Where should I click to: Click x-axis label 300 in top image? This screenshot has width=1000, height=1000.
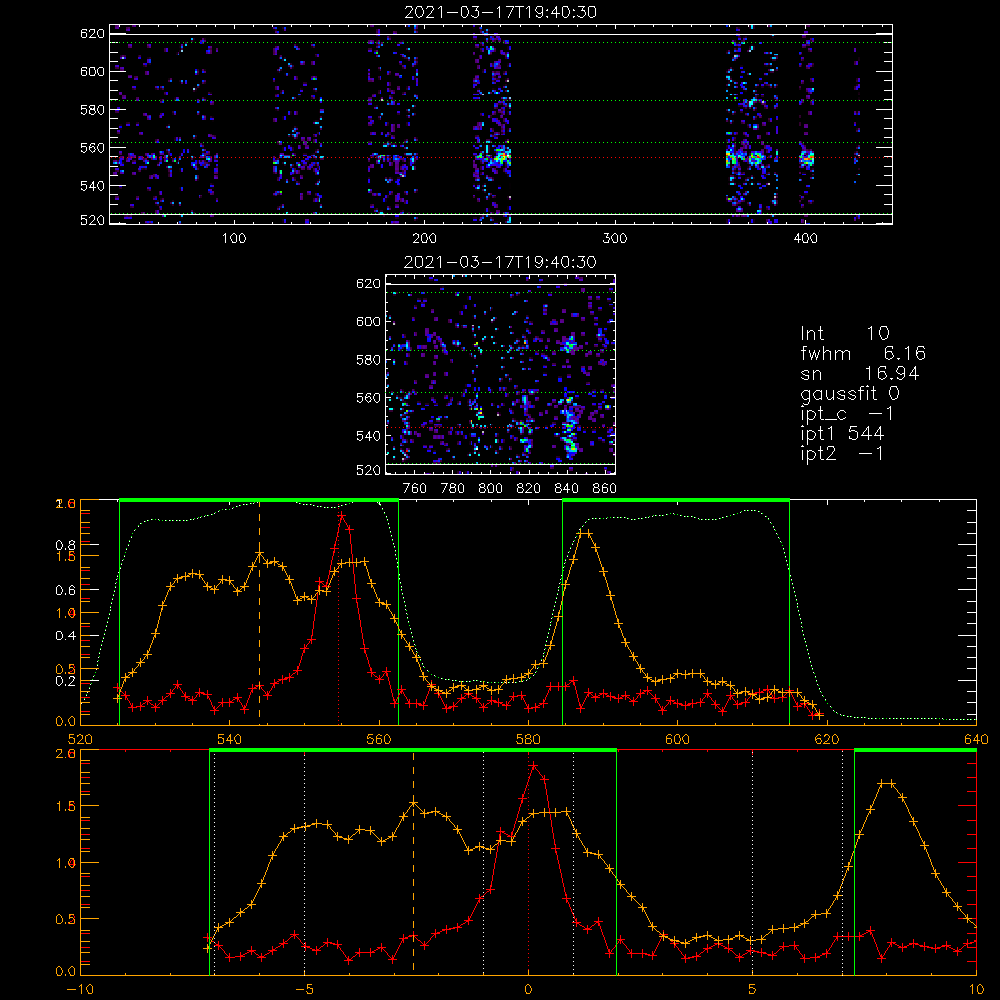615,239
